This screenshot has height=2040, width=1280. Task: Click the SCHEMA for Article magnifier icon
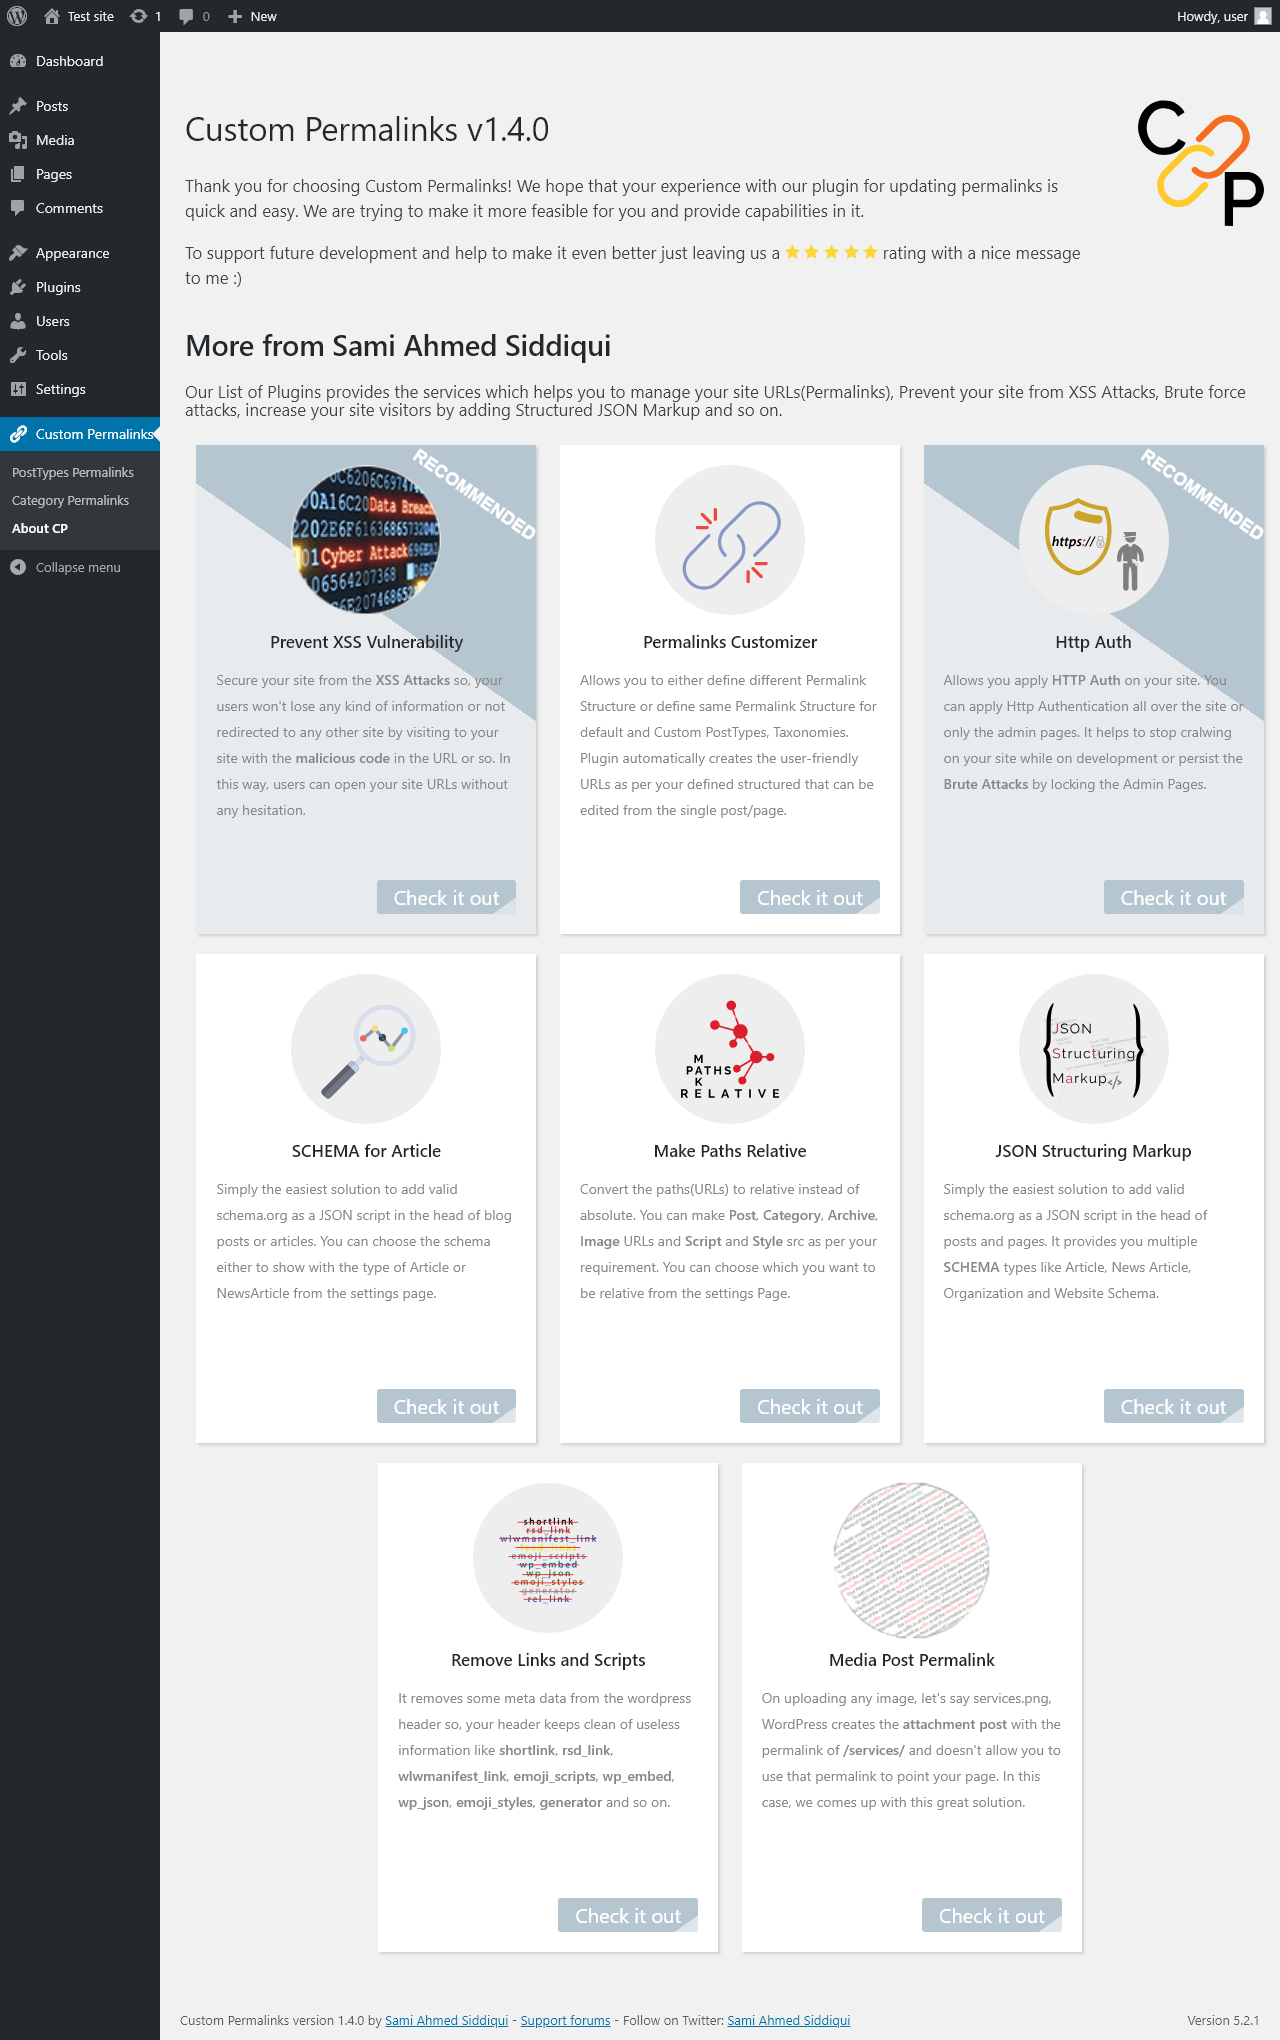pos(366,1049)
